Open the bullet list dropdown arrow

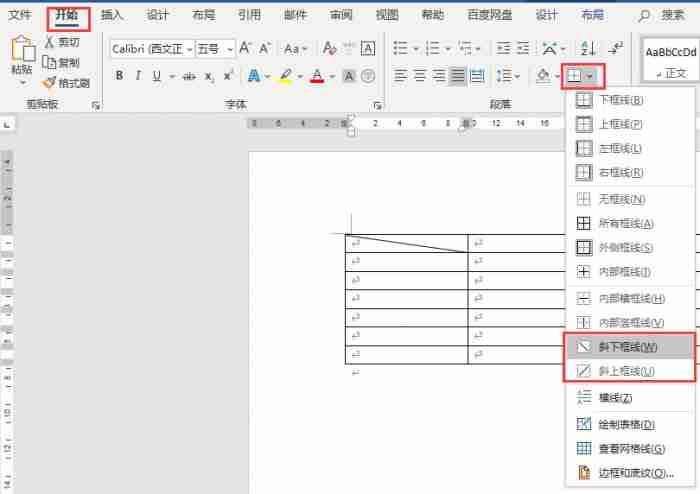pos(416,48)
